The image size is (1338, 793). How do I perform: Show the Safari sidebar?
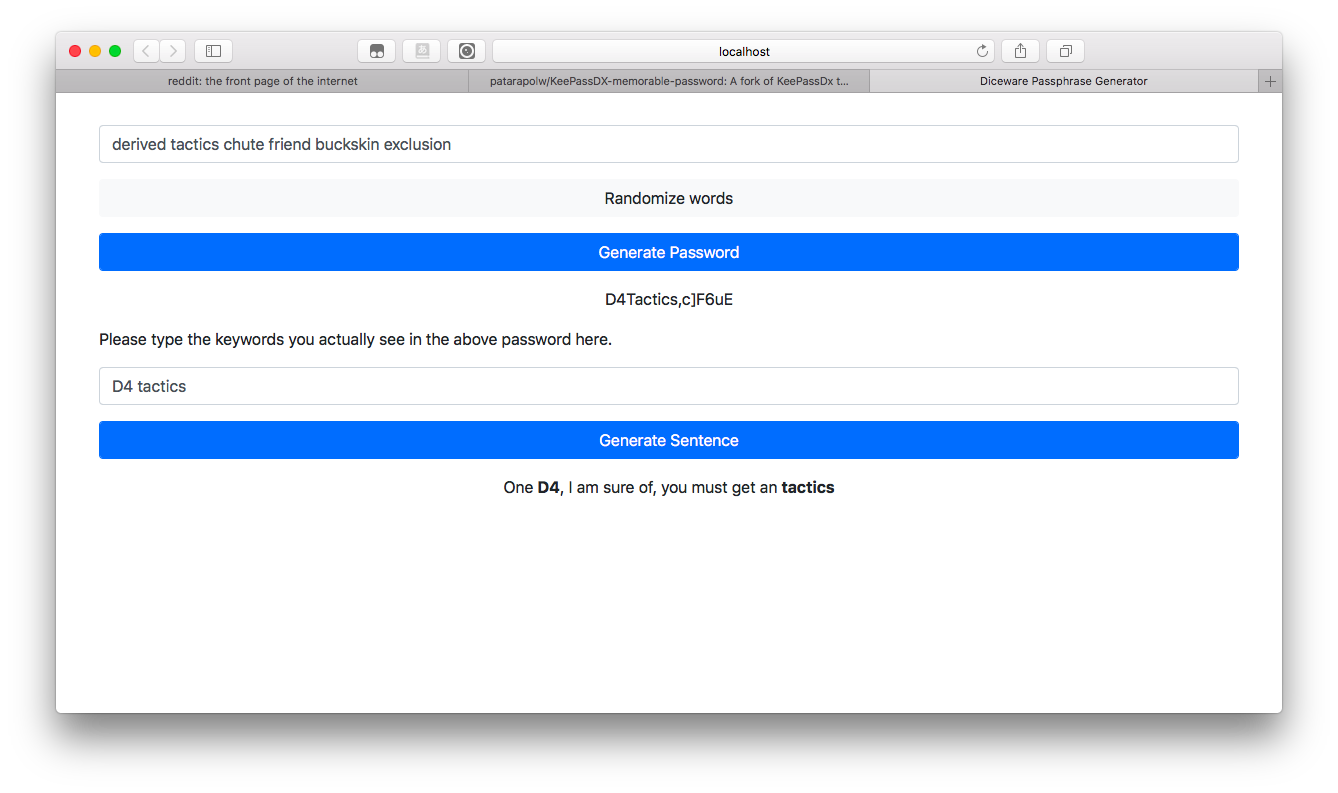pyautogui.click(x=213, y=51)
